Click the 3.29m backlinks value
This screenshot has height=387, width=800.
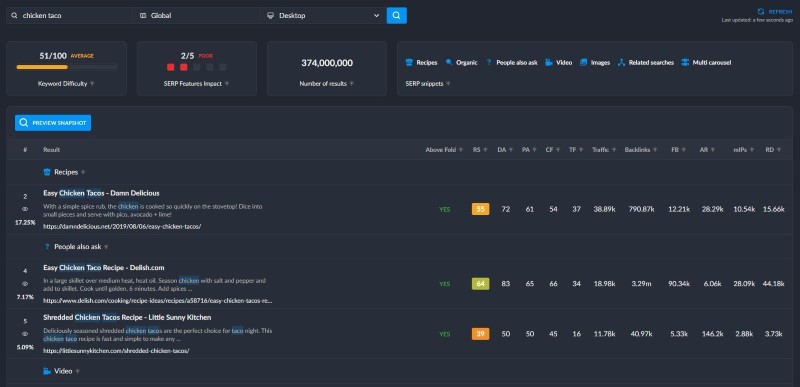(x=641, y=283)
